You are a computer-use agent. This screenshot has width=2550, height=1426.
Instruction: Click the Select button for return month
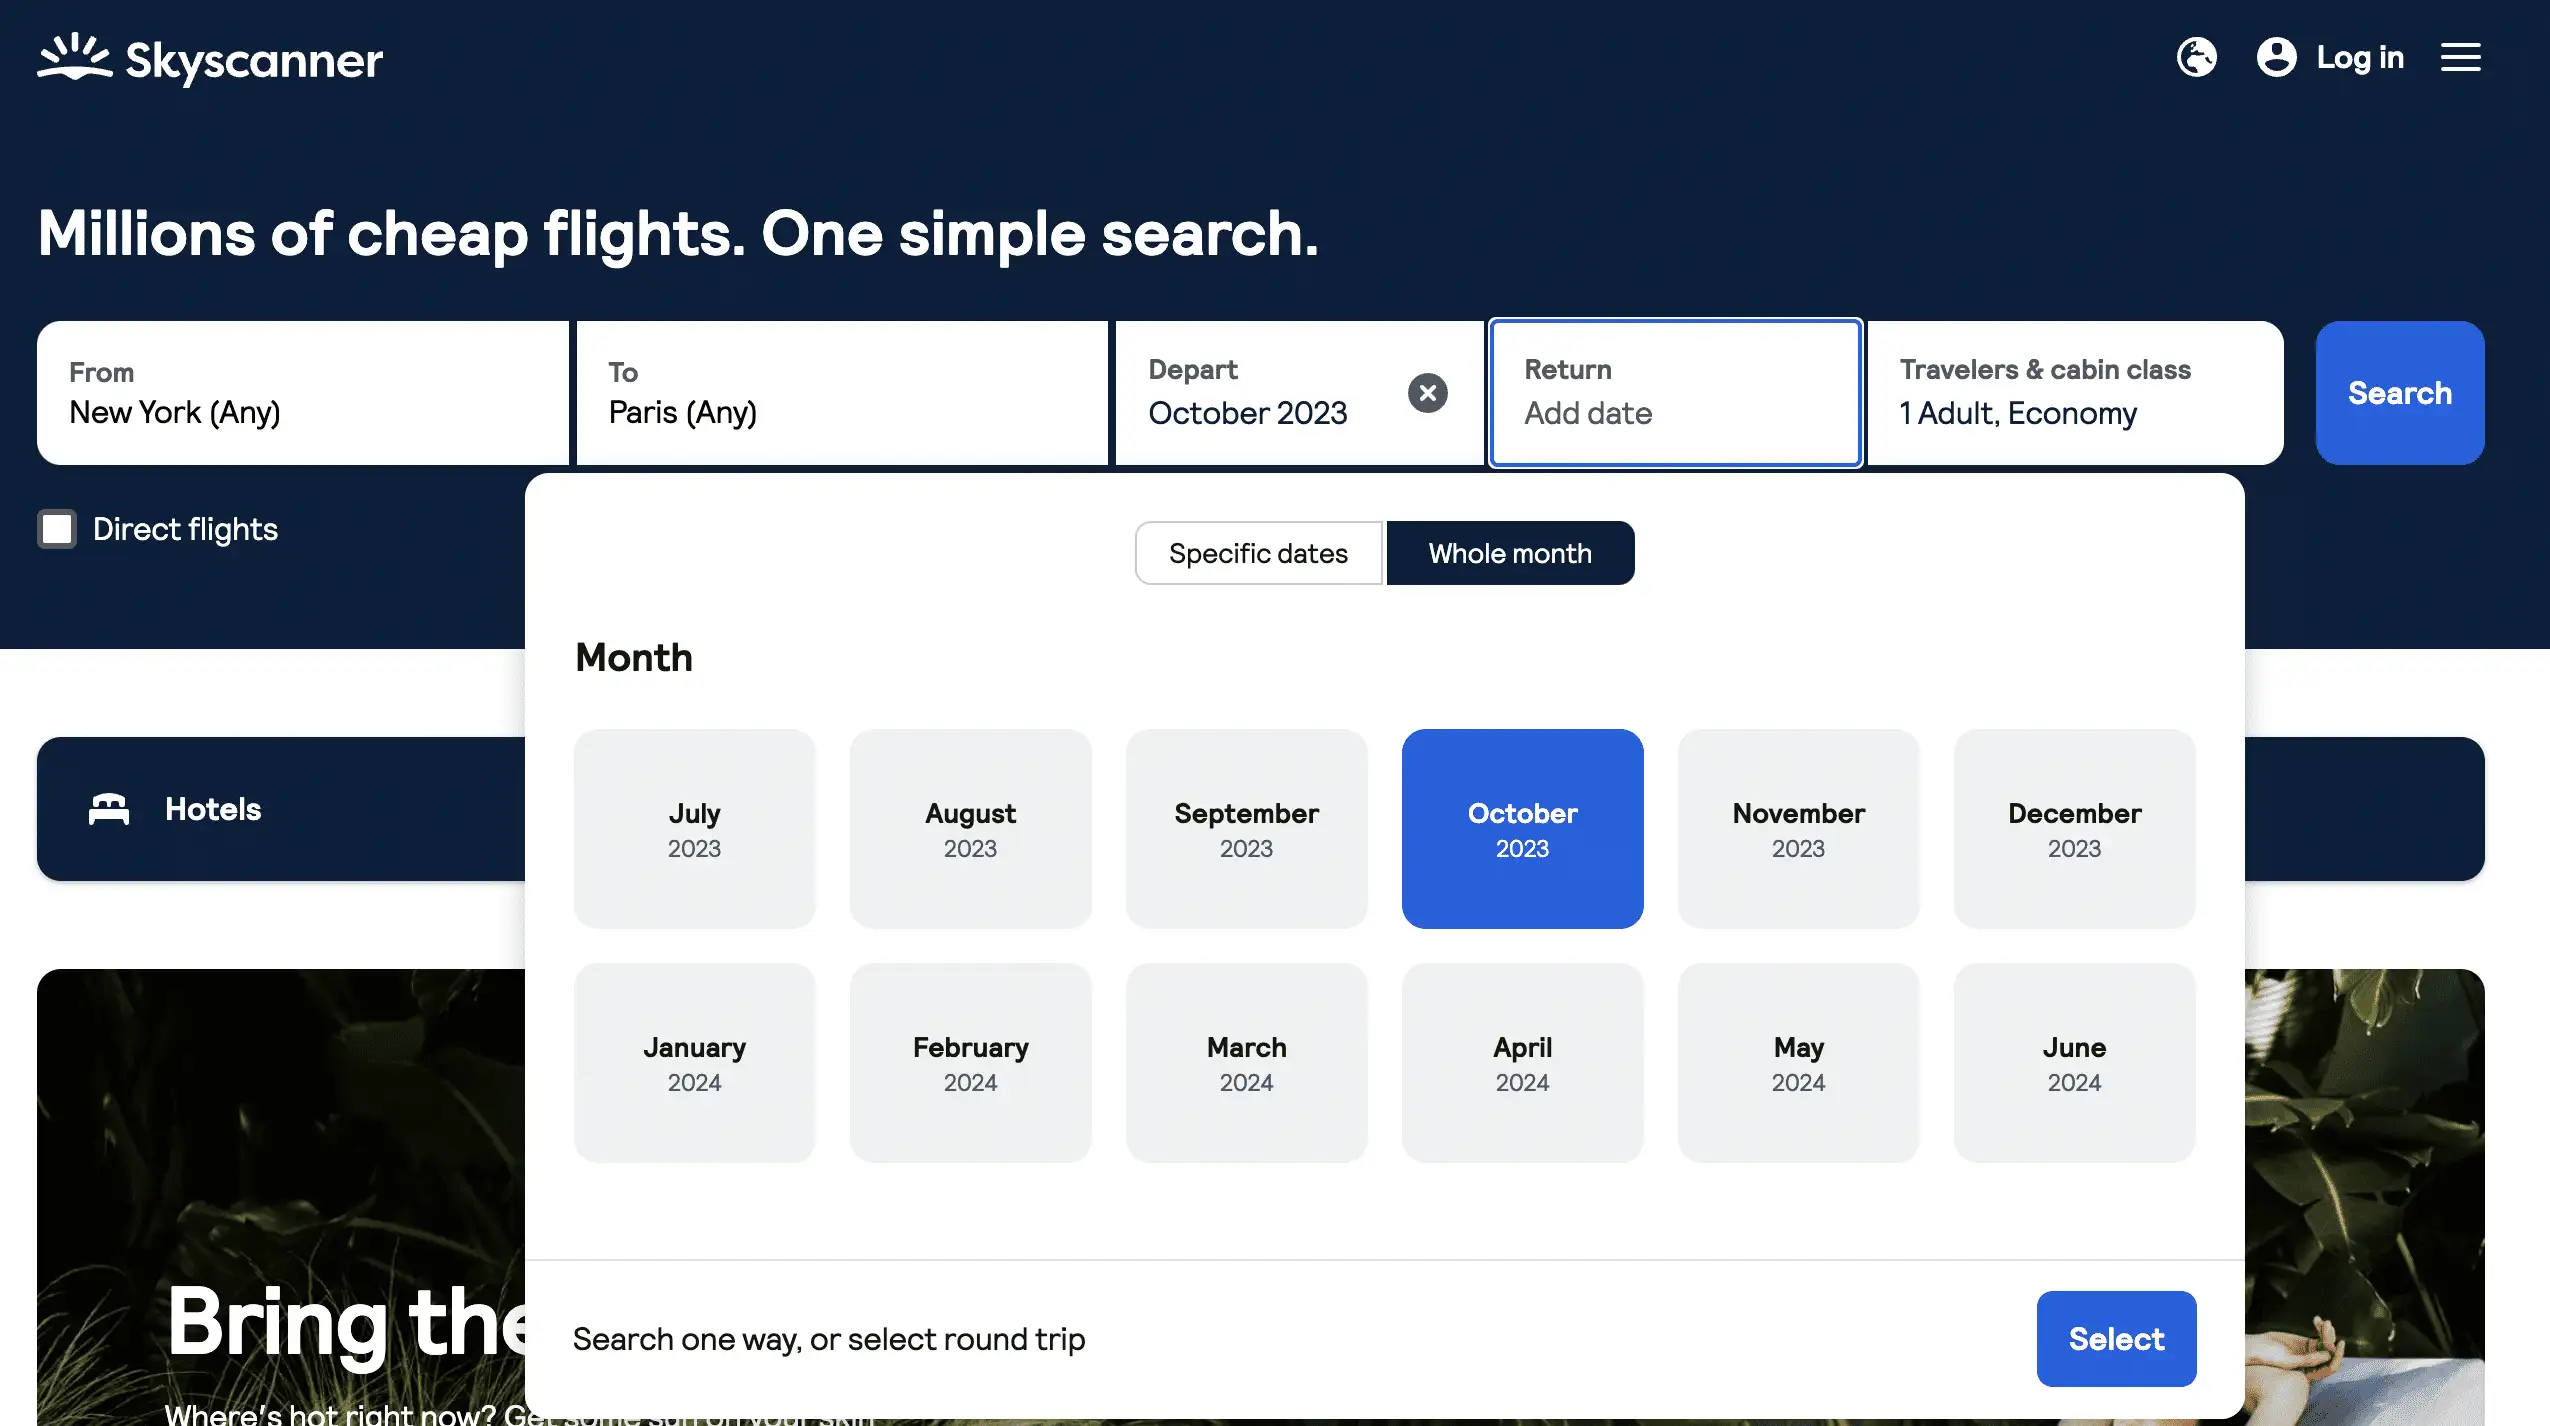pos(2116,1338)
